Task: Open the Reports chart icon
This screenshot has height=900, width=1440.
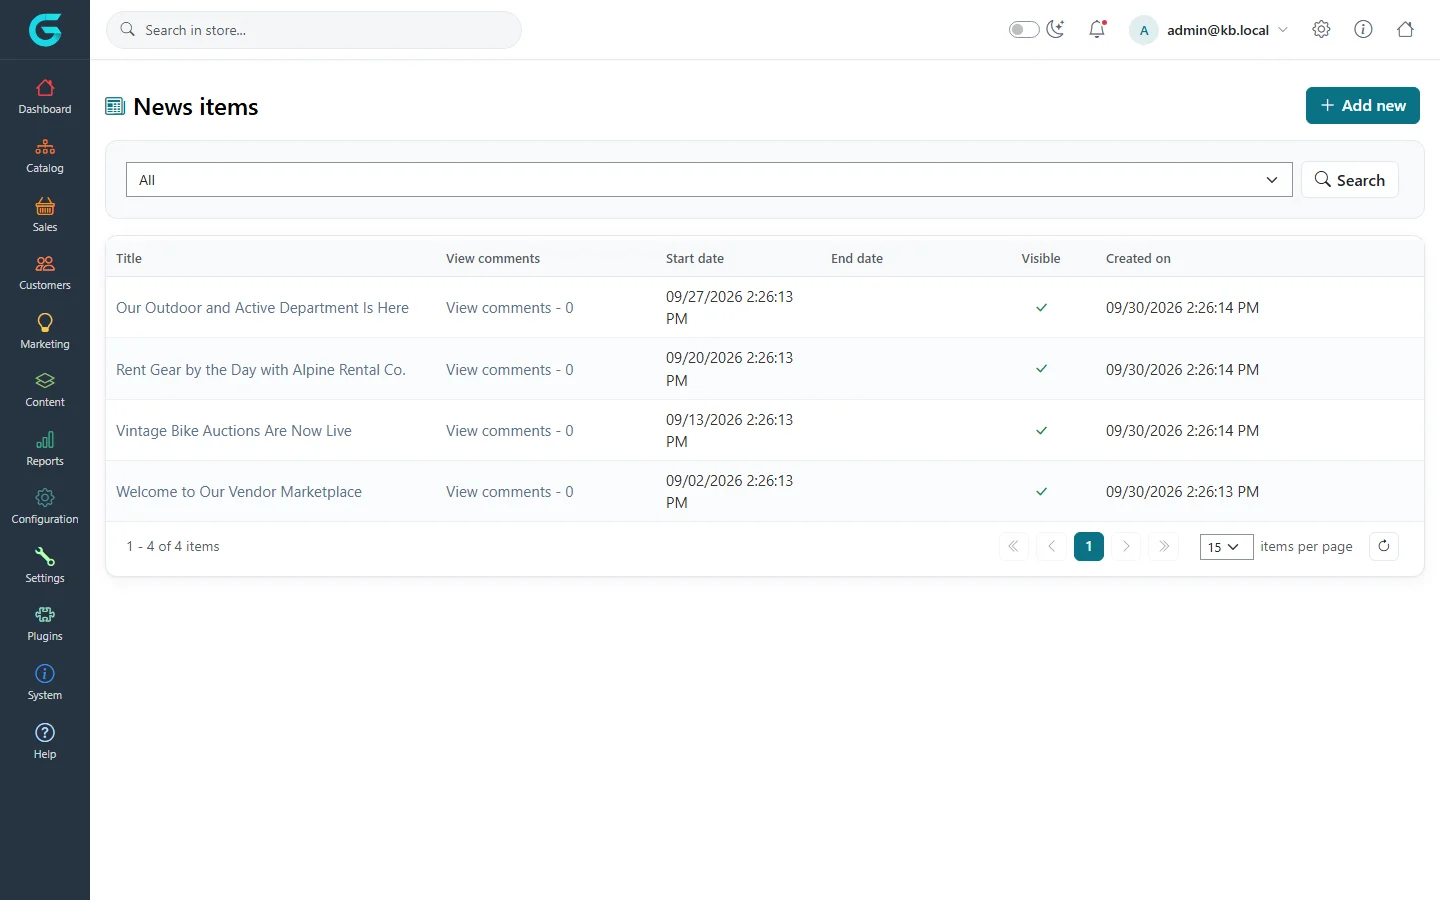Action: coord(45,440)
